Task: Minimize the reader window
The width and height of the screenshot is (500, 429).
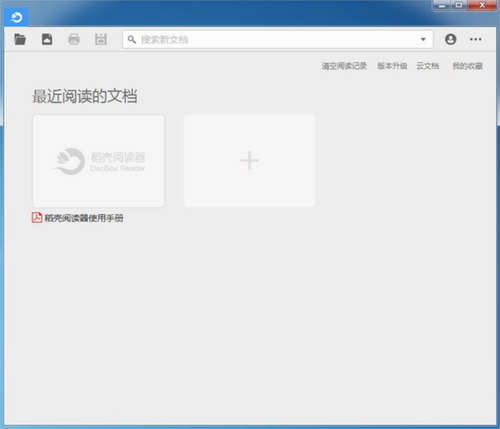Action: coord(442,5)
